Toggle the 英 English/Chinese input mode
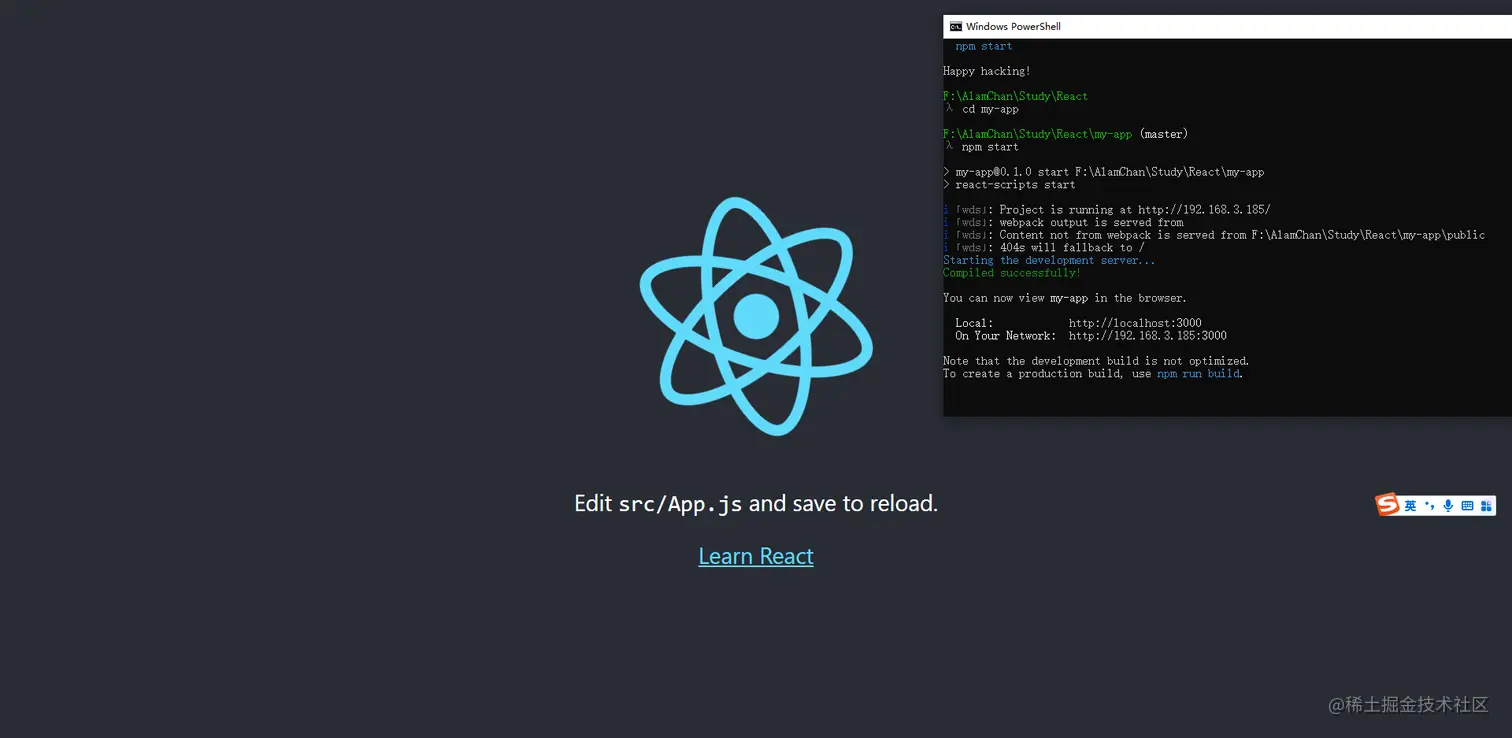 (x=1410, y=506)
